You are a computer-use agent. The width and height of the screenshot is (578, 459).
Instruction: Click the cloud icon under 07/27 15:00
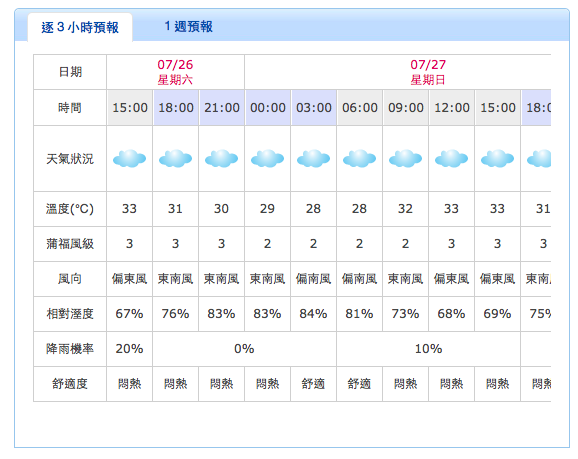tap(497, 159)
